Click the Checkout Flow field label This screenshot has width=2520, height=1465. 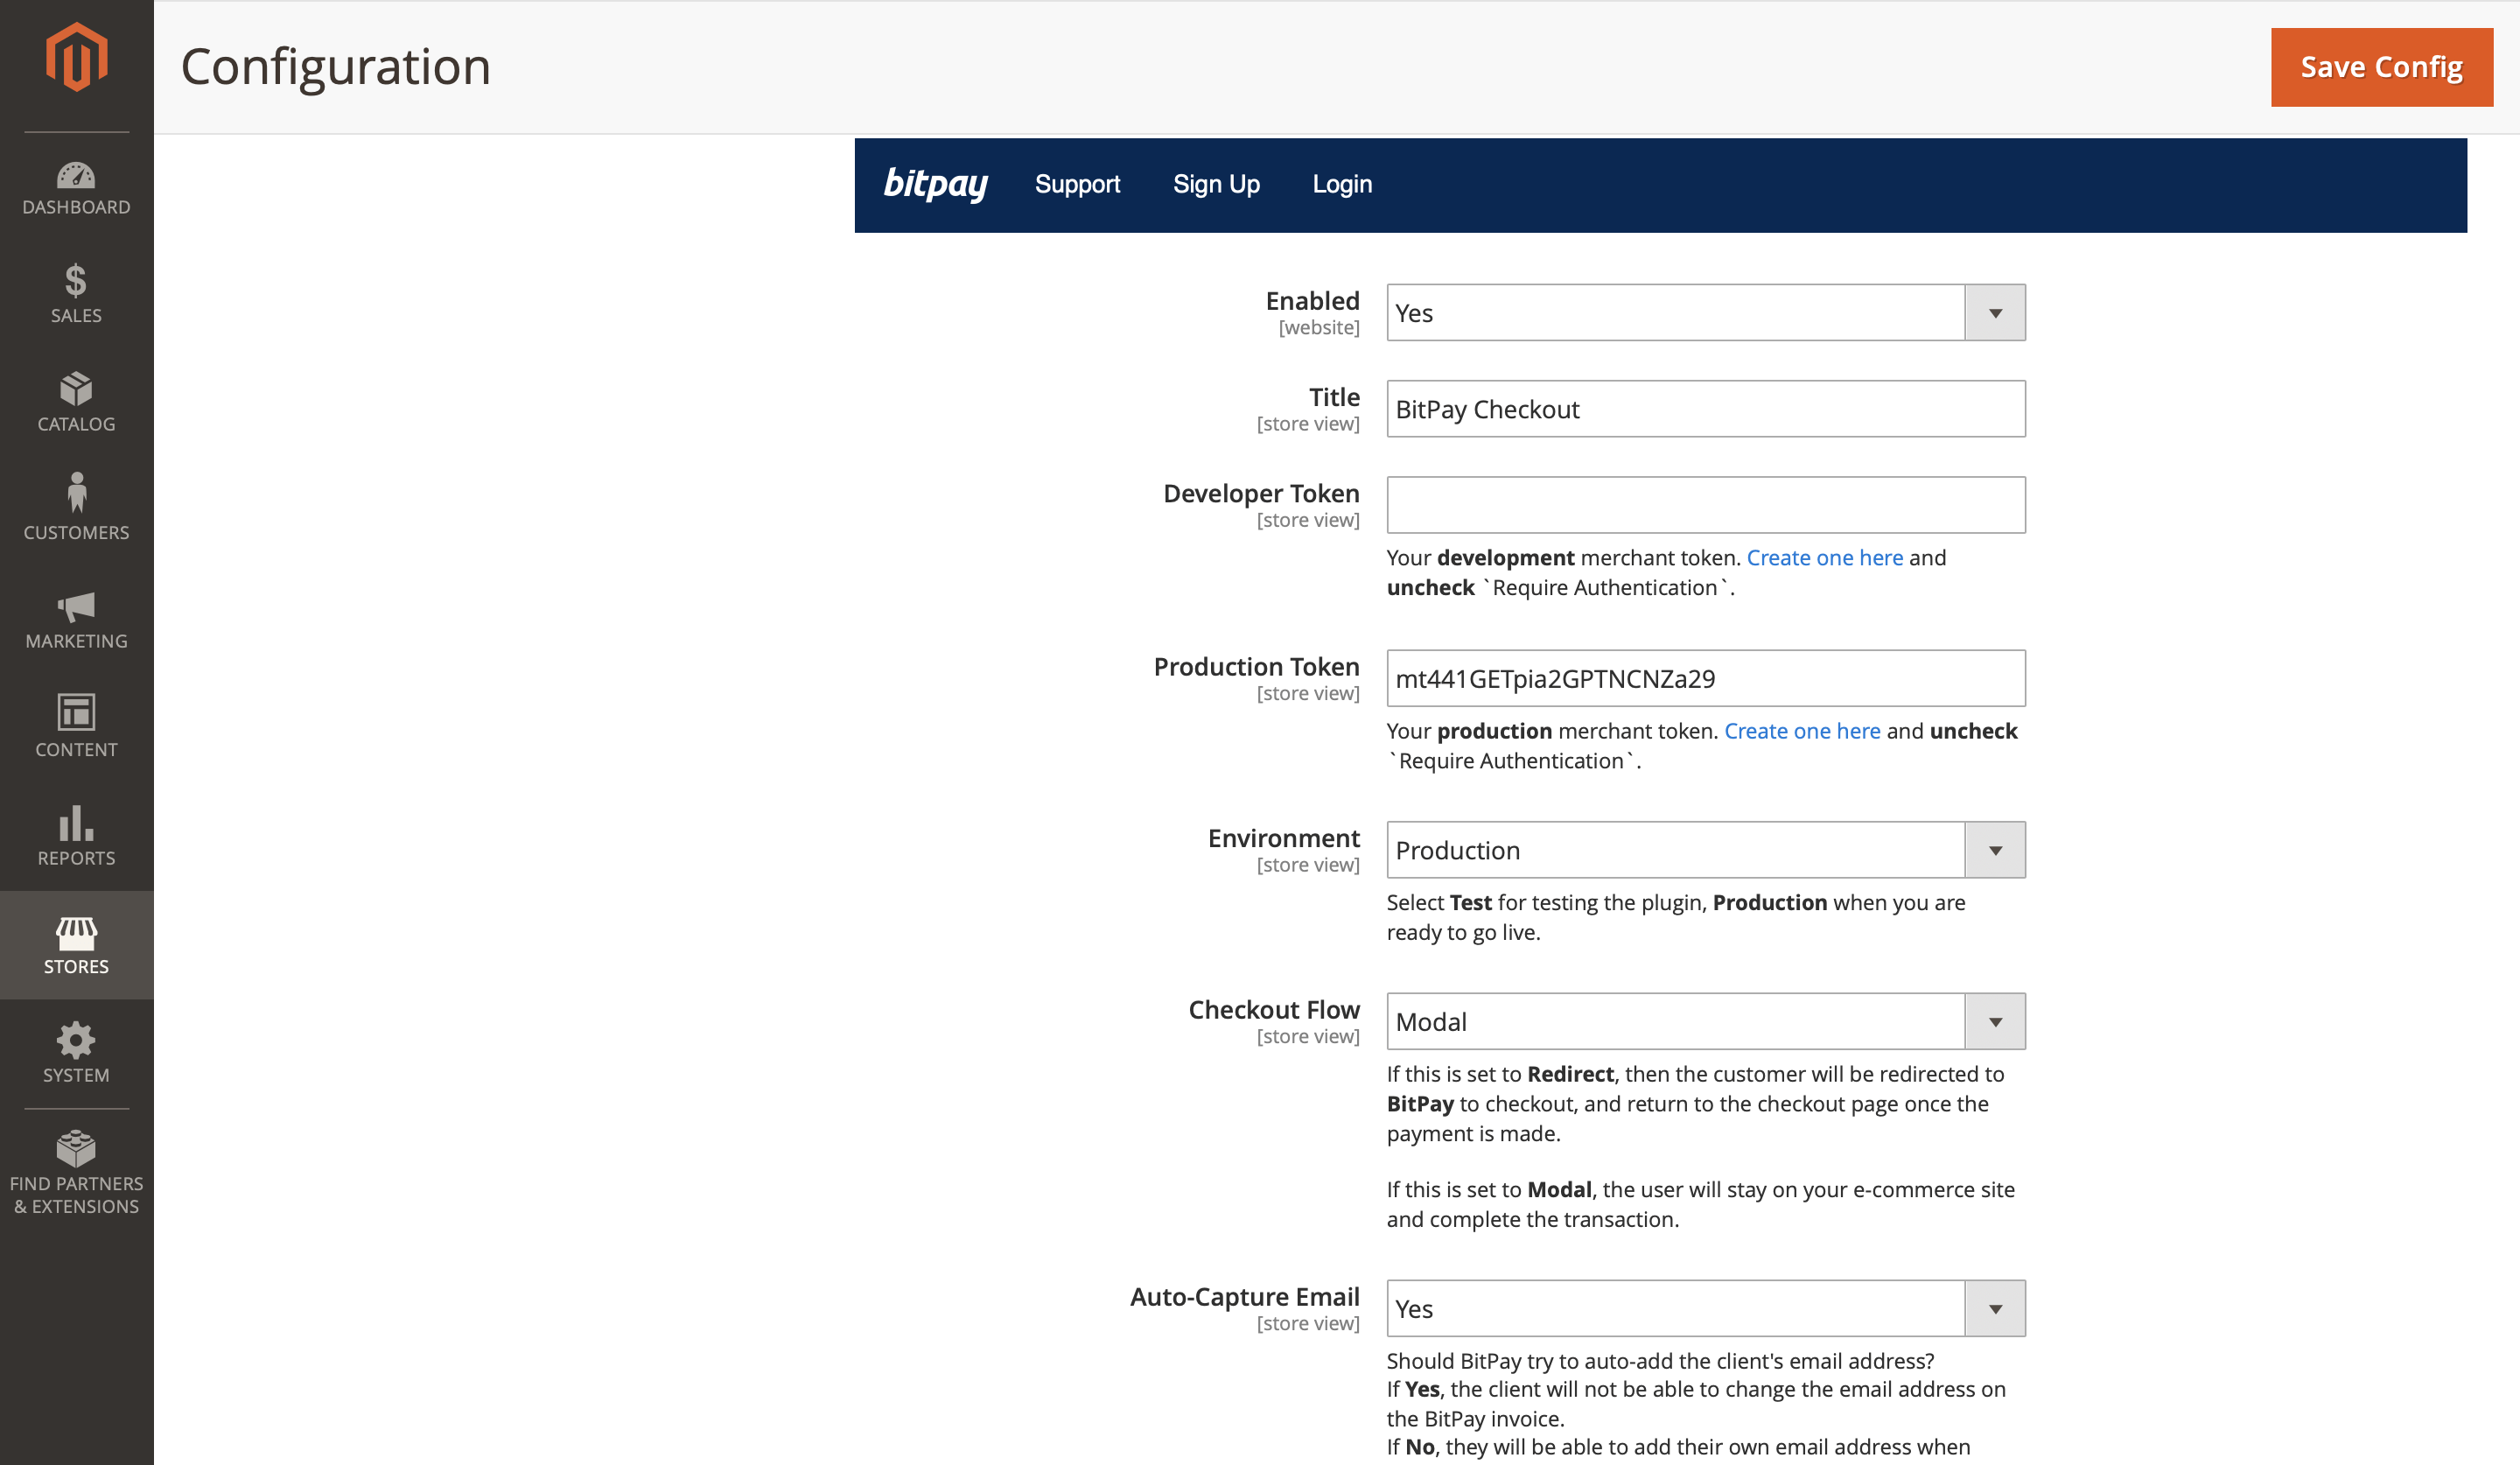click(x=1274, y=1010)
